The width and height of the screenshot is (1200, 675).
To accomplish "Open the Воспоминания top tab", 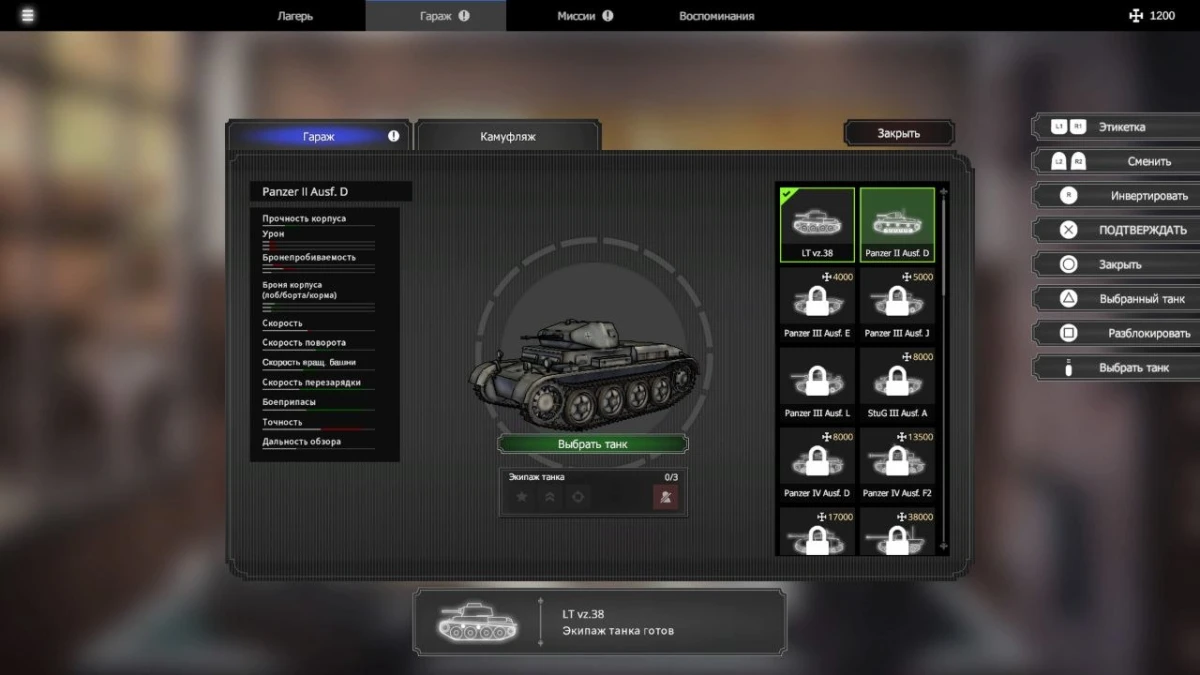I will point(717,16).
